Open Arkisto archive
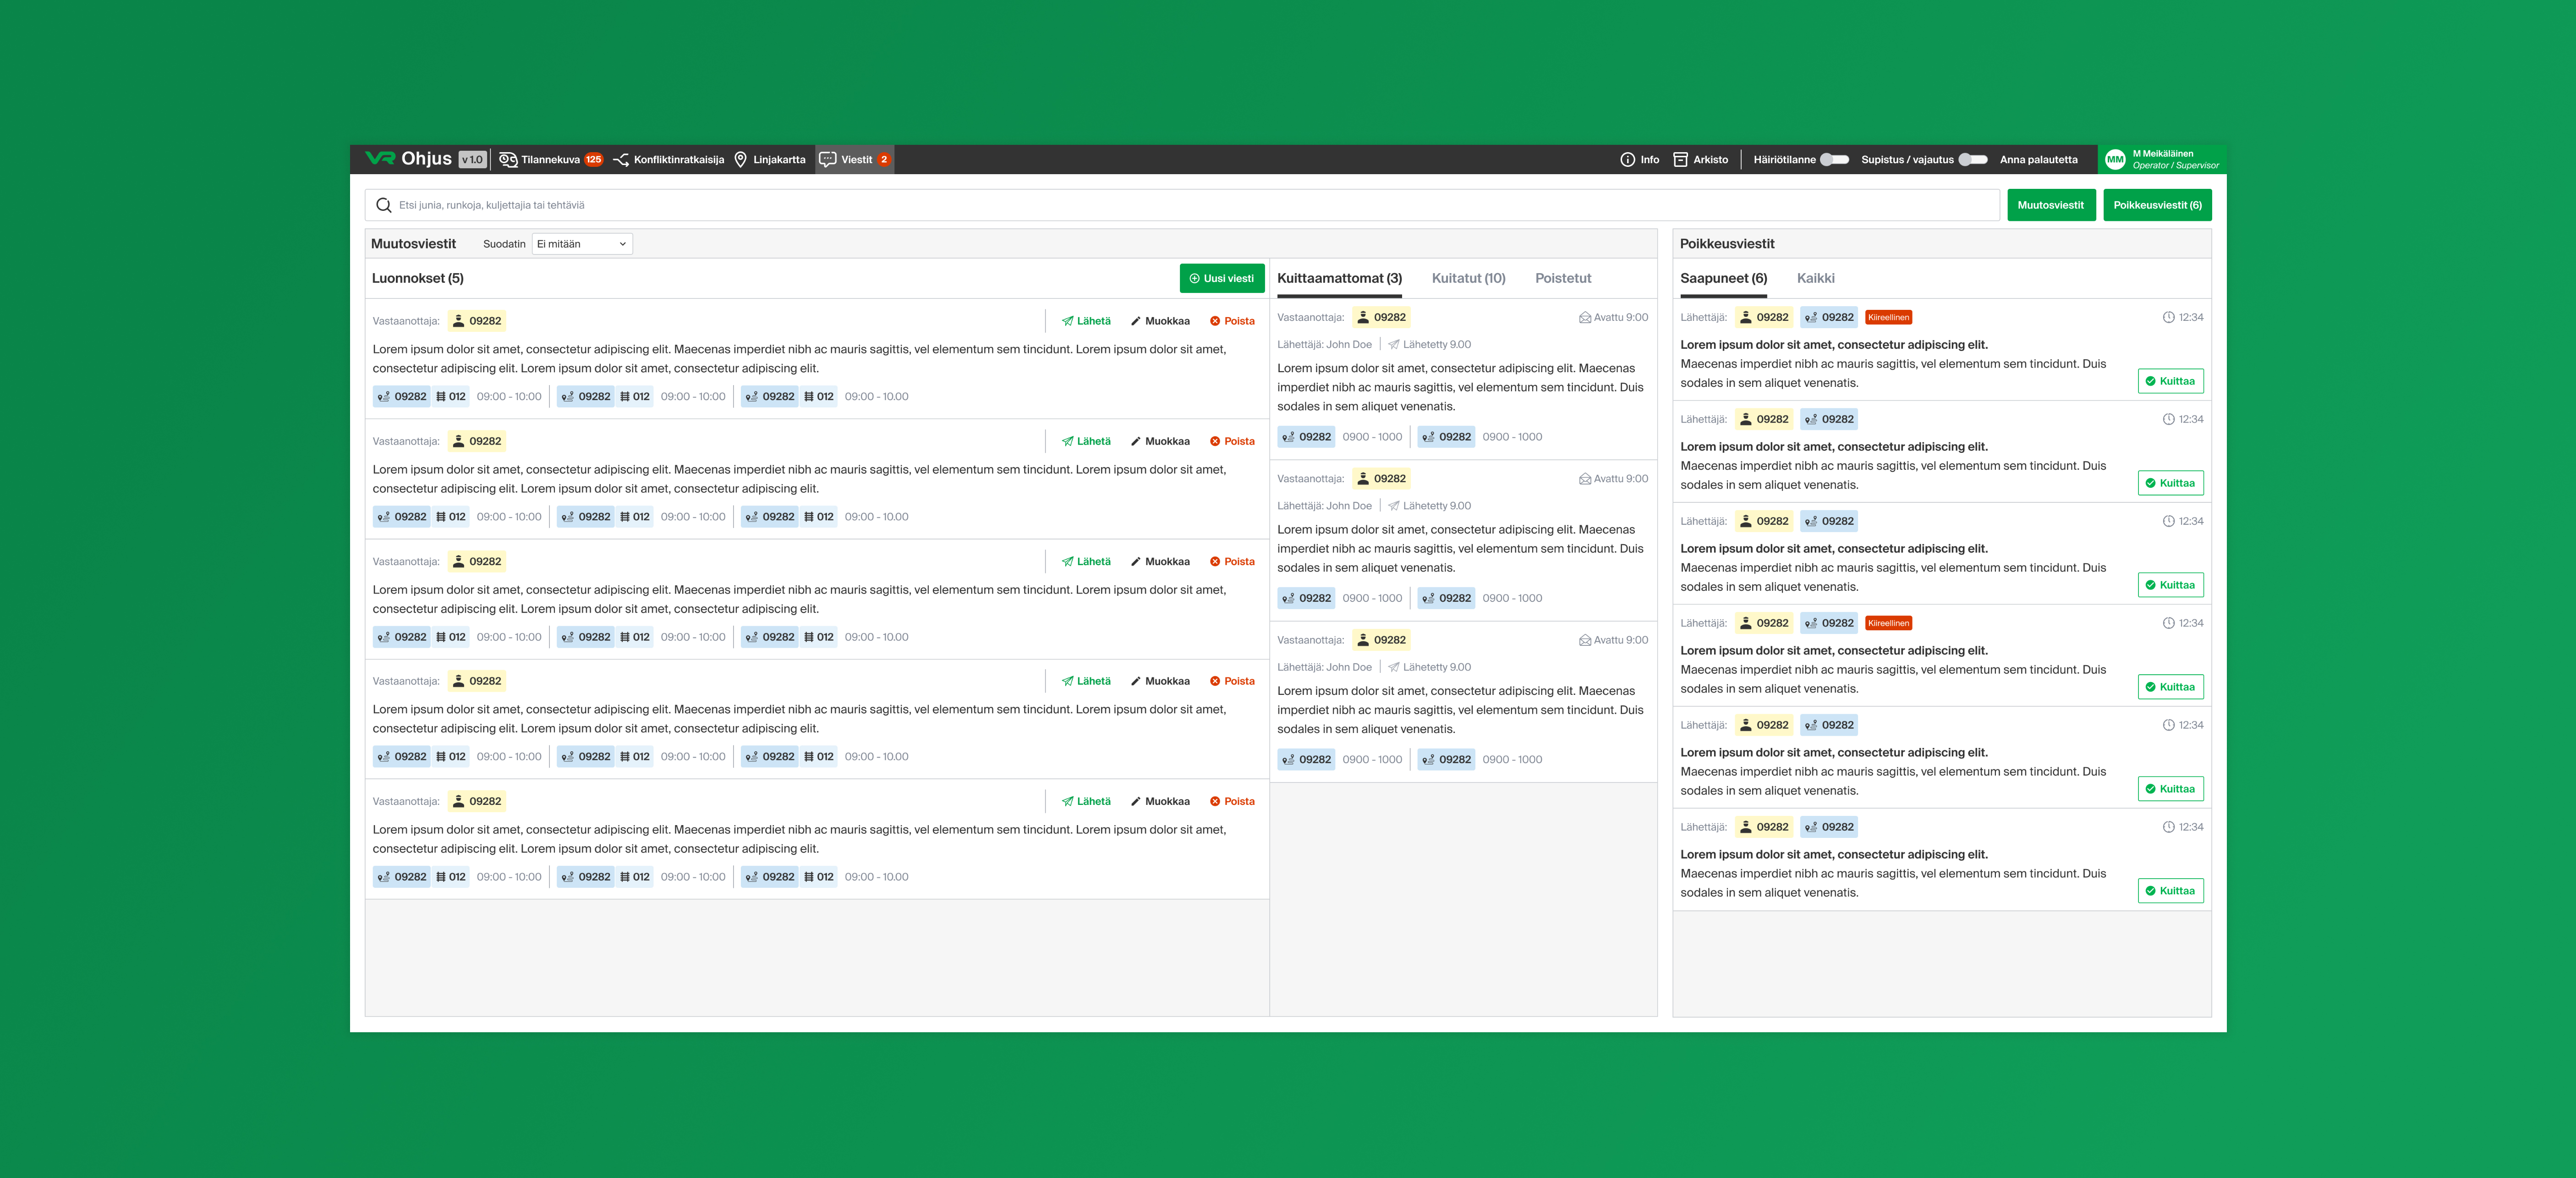This screenshot has height=1178, width=2576. (x=1700, y=159)
